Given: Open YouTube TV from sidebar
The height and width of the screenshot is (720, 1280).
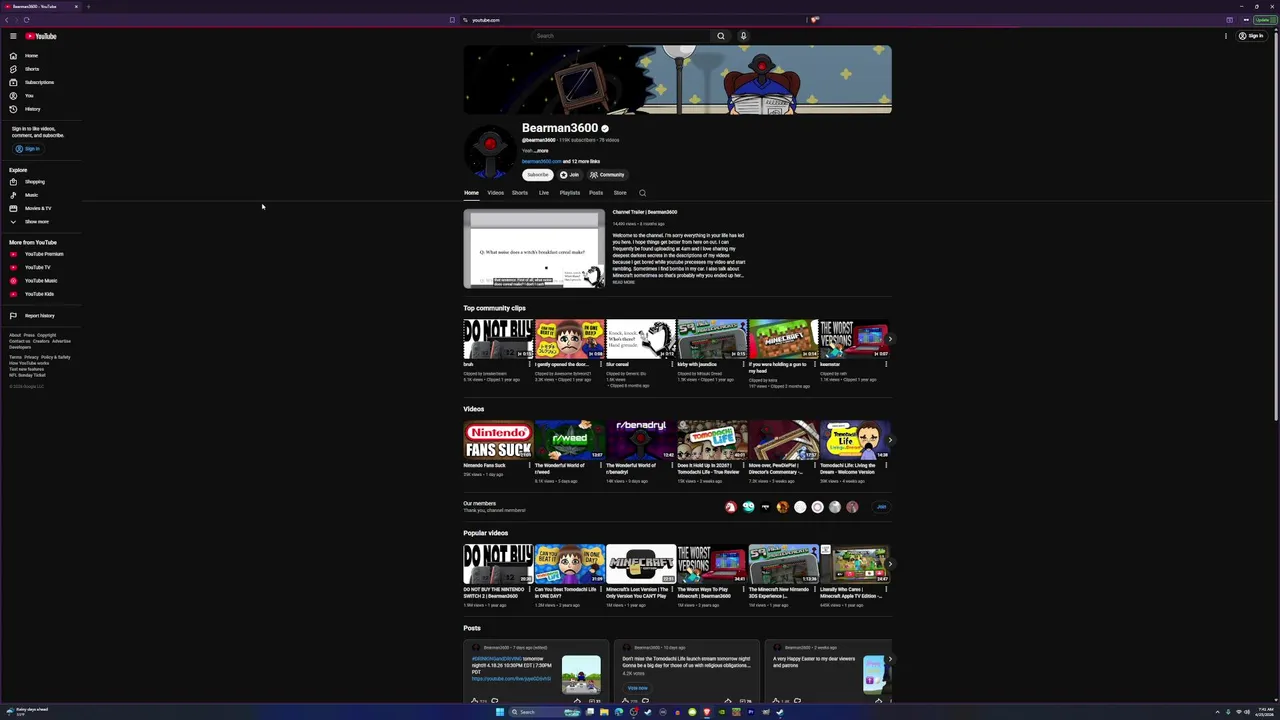Looking at the screenshot, I should tap(37, 267).
